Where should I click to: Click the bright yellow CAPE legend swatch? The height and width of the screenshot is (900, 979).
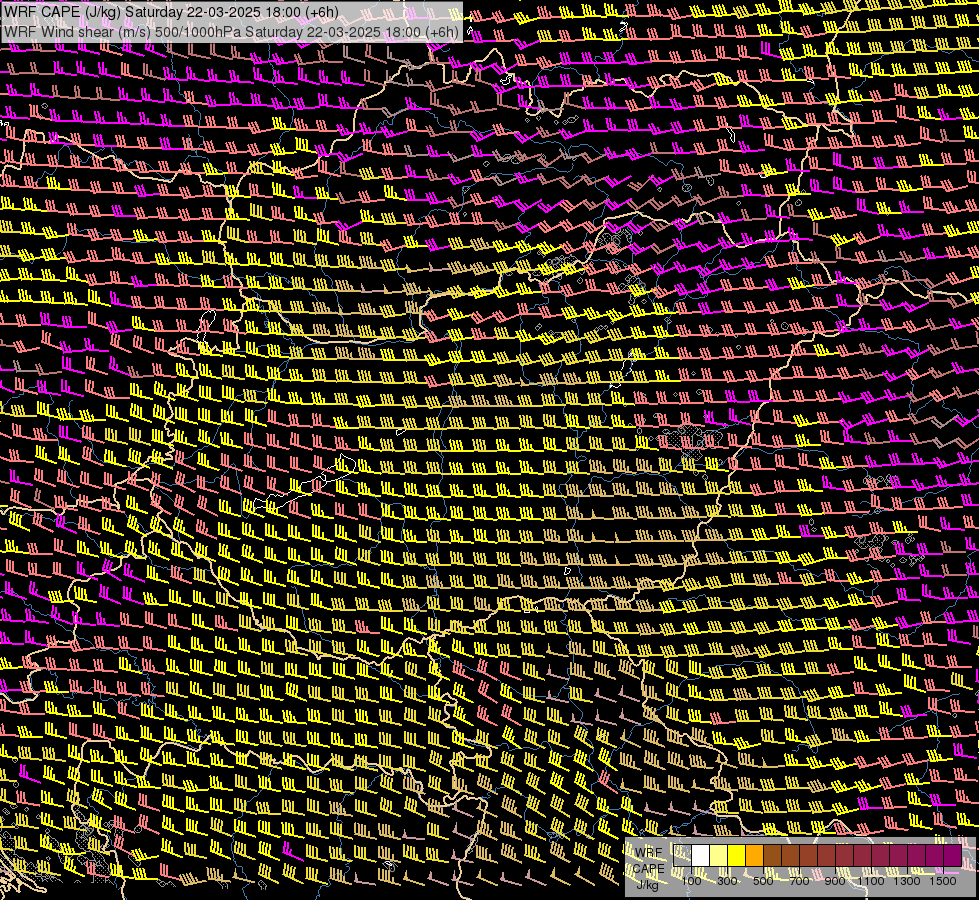(737, 856)
